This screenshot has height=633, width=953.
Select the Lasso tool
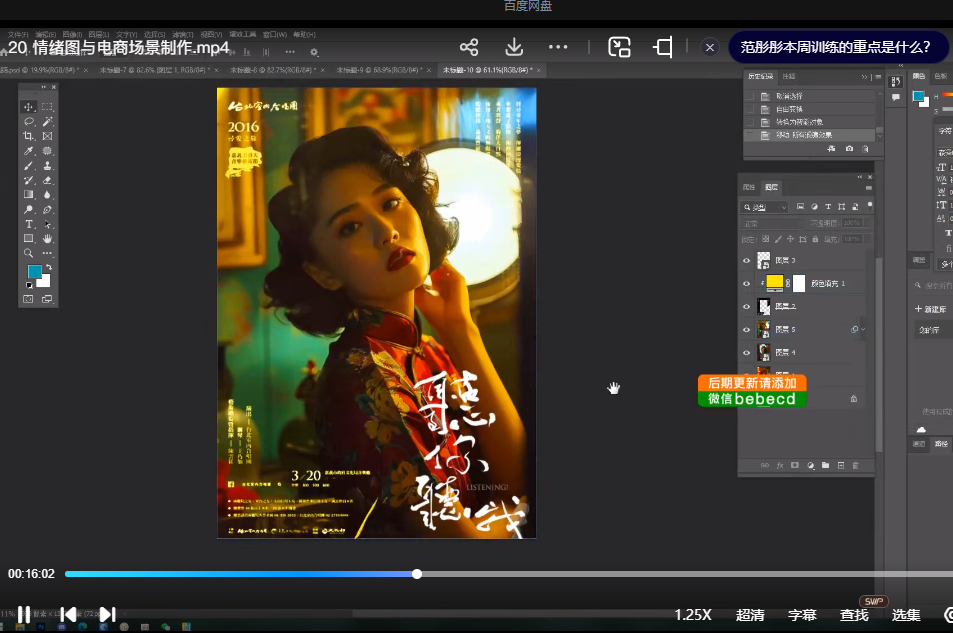tap(29, 122)
